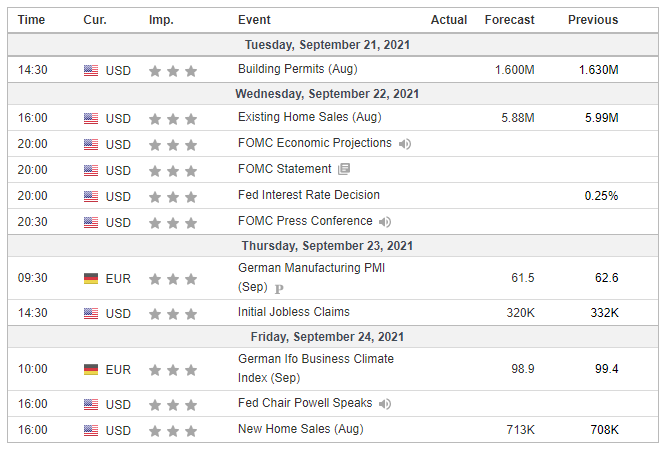Open Building Permits (Aug) event
Viewport: 669px width, 449px height.
(297, 69)
